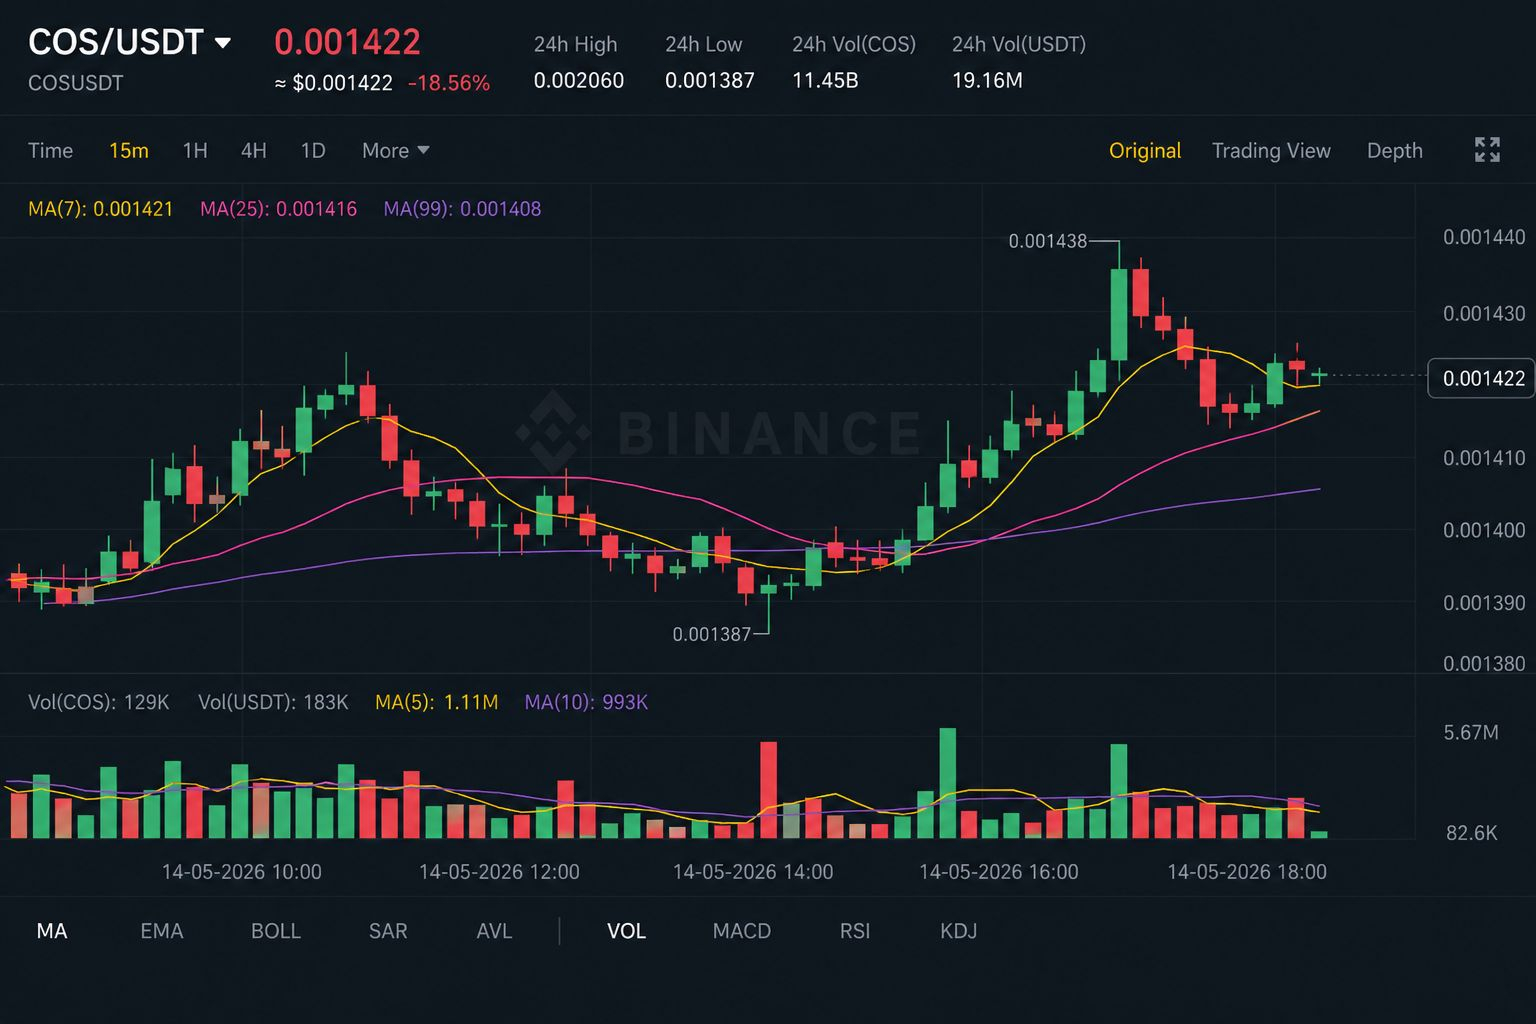This screenshot has height=1024, width=1536.
Task: Click the 14-05-2026 14:00 time label
Action: (753, 872)
